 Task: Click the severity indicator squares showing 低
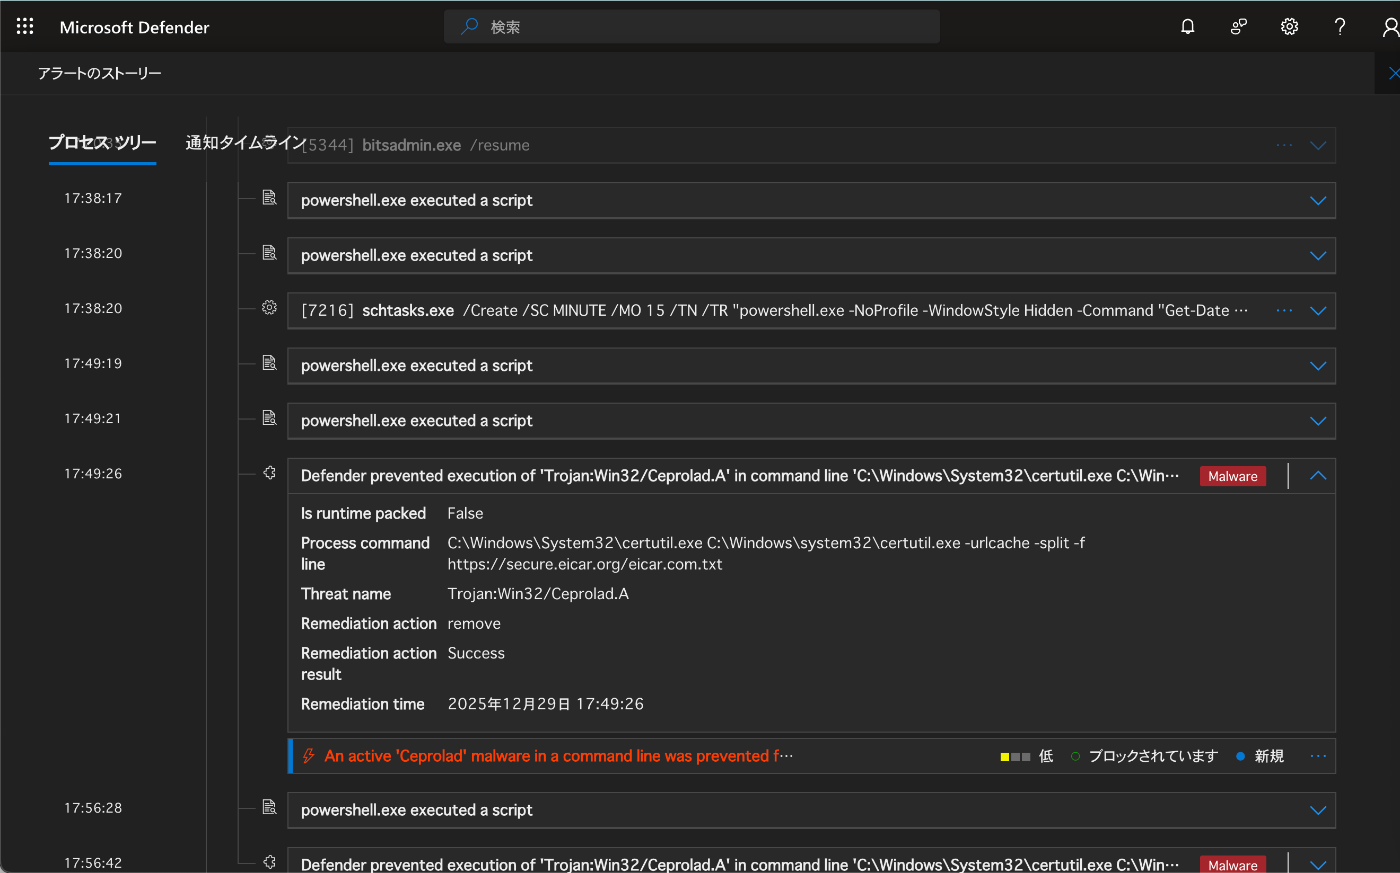coord(1015,756)
